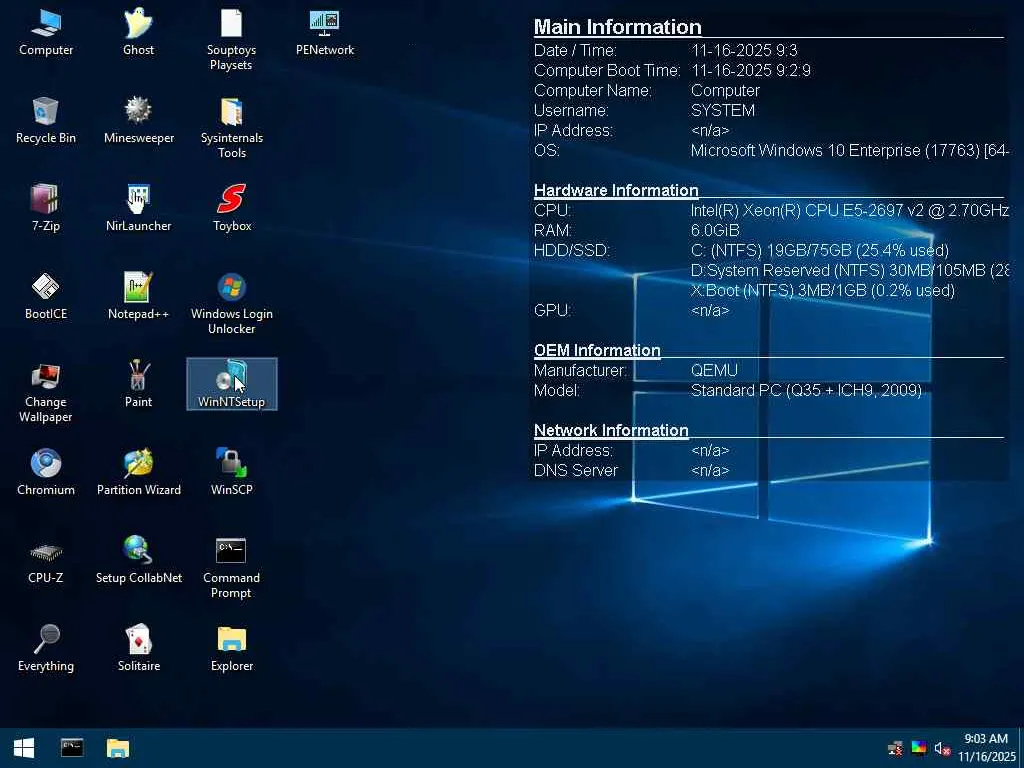Click the Username value SYSTEM

coord(723,110)
